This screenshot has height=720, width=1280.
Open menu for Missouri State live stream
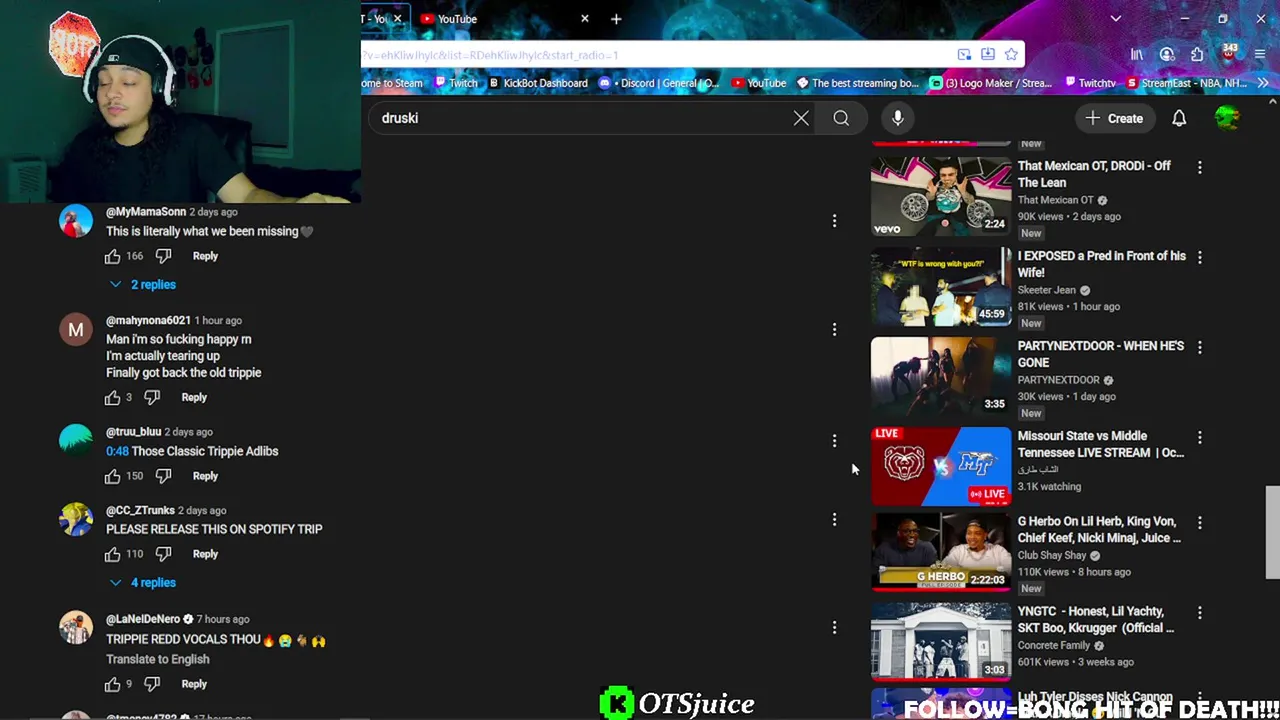coord(1200,437)
